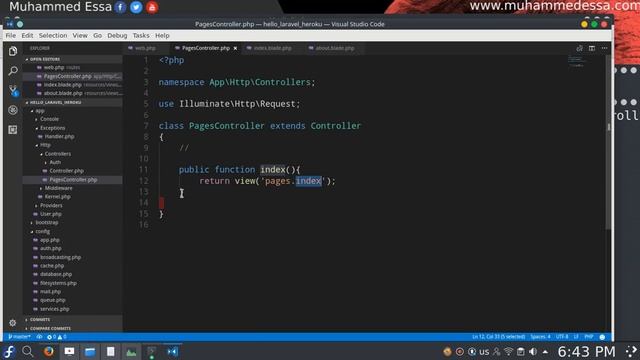640x360 pixels.
Task: Click the volume icon in system tray
Action: (x=533, y=351)
